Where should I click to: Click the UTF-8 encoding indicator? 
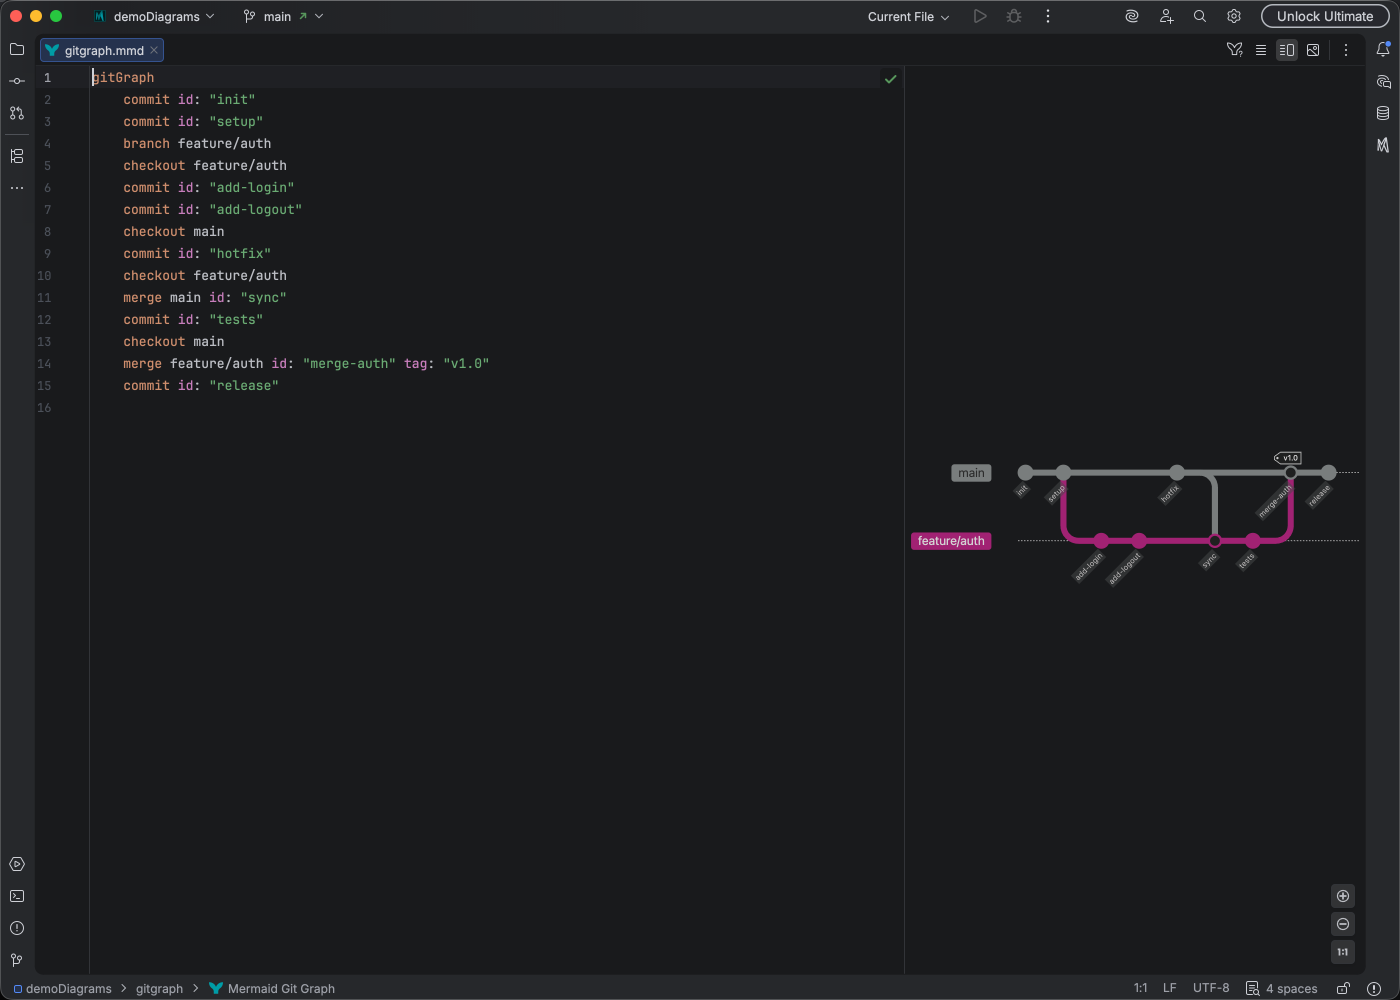click(1211, 988)
